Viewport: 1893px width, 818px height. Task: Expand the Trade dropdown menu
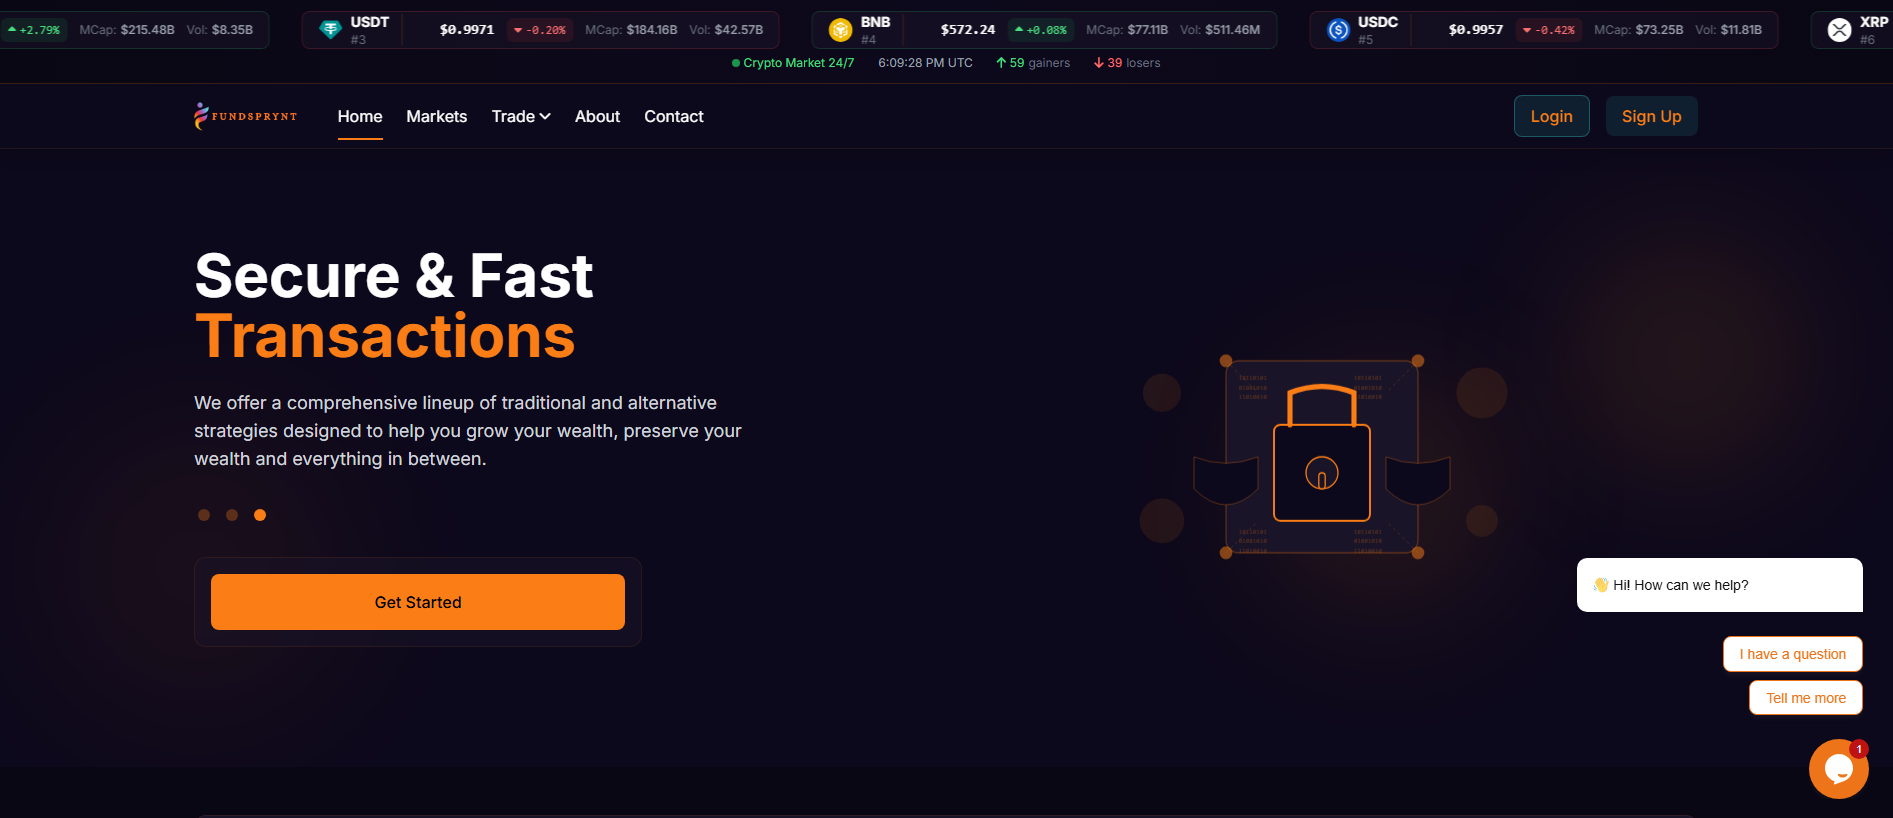(x=521, y=116)
